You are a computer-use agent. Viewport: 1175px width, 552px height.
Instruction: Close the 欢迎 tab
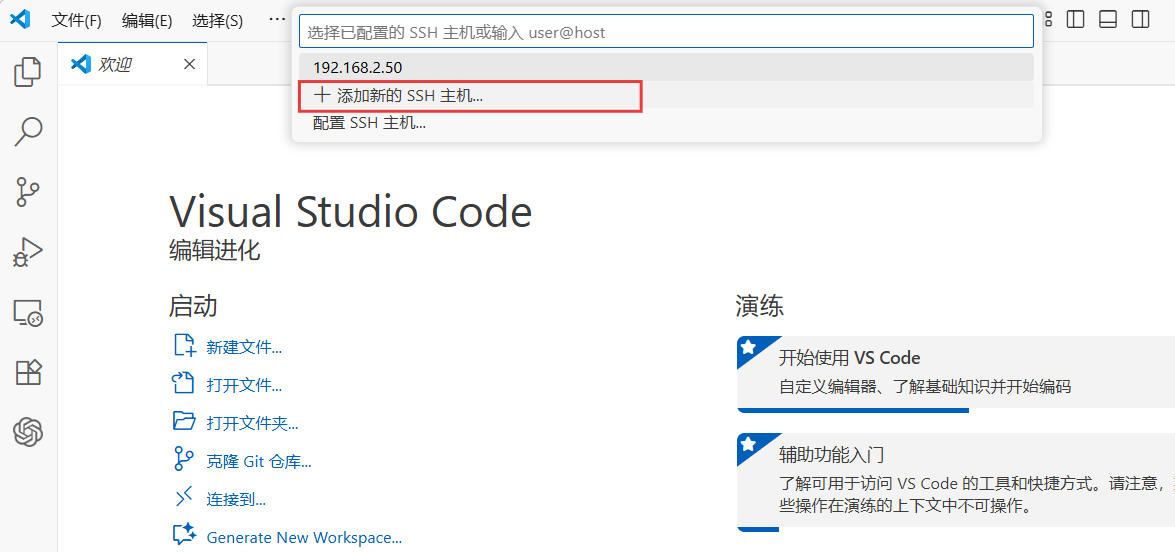(190, 64)
